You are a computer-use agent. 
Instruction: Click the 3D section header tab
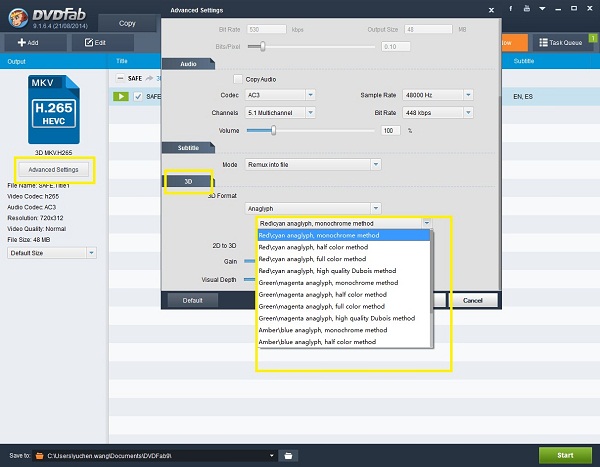(x=188, y=181)
